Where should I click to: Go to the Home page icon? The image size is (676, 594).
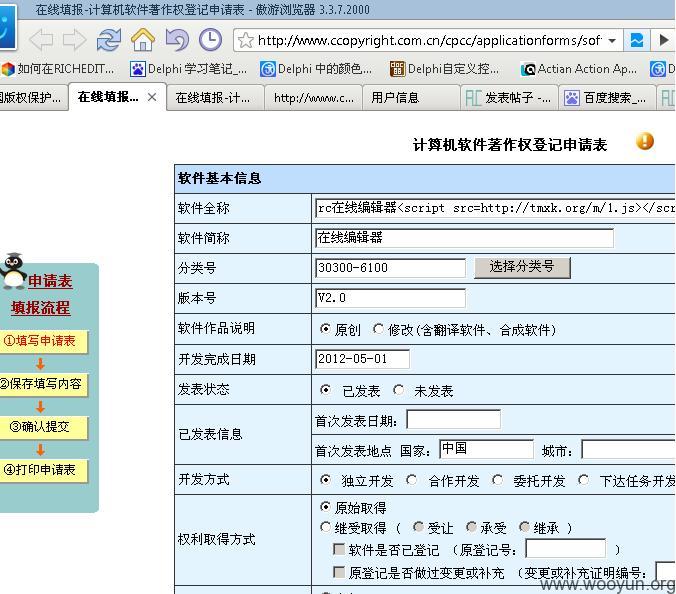click(143, 40)
